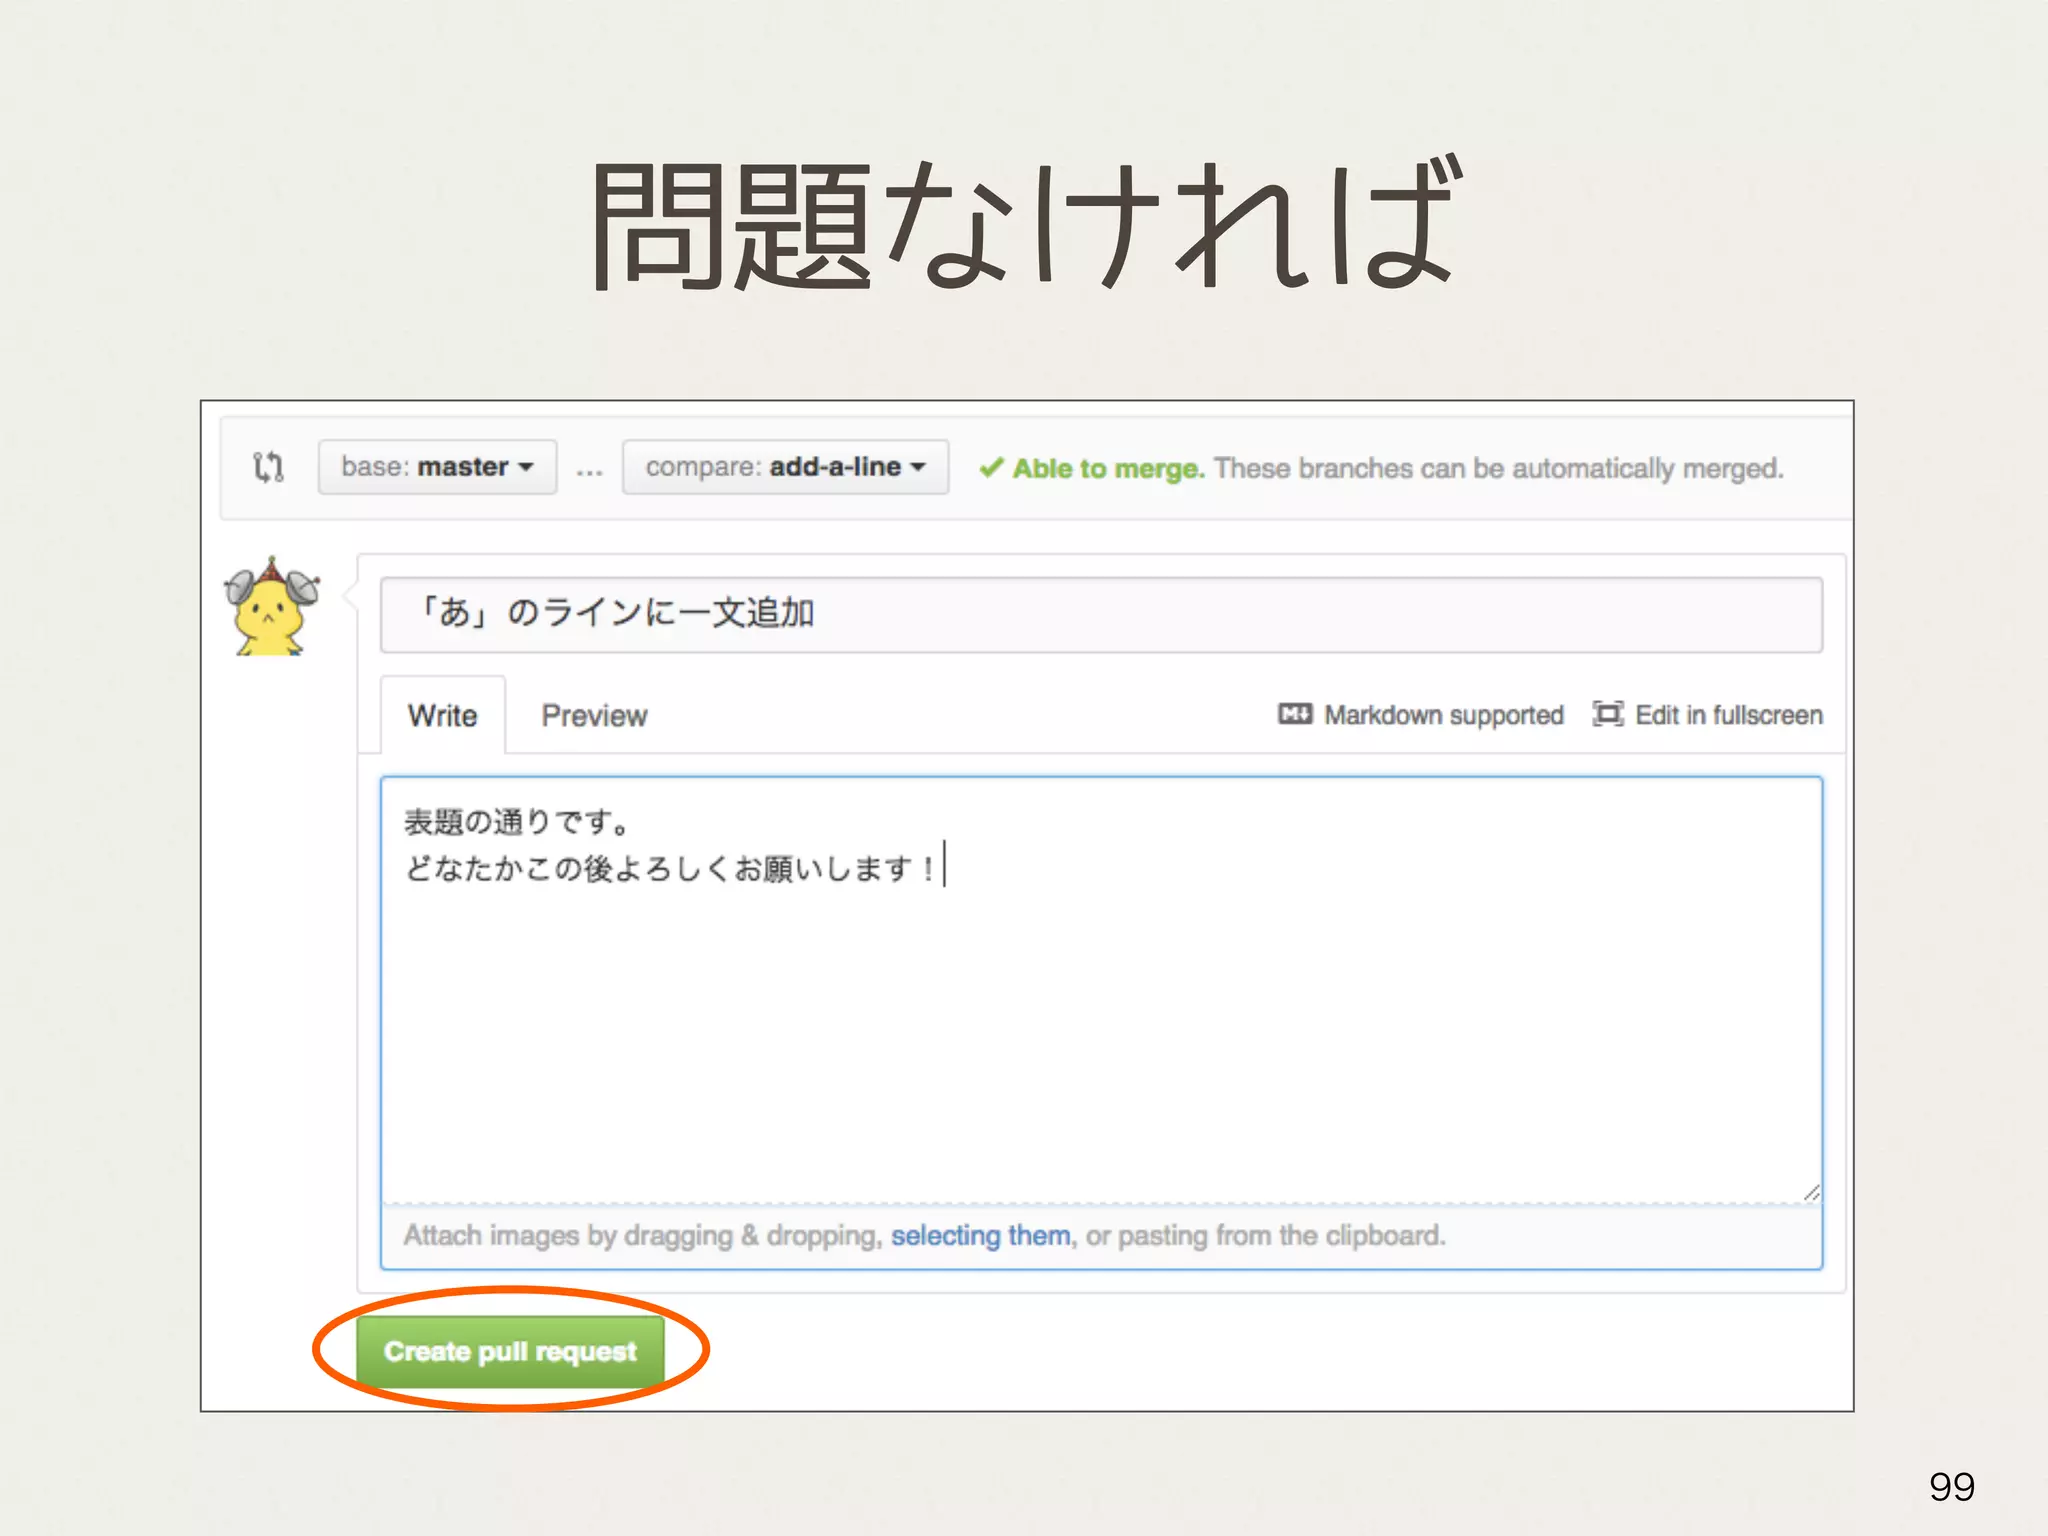Click the green merge checkmark icon
Image resolution: width=2048 pixels, height=1536 pixels.
[x=991, y=468]
